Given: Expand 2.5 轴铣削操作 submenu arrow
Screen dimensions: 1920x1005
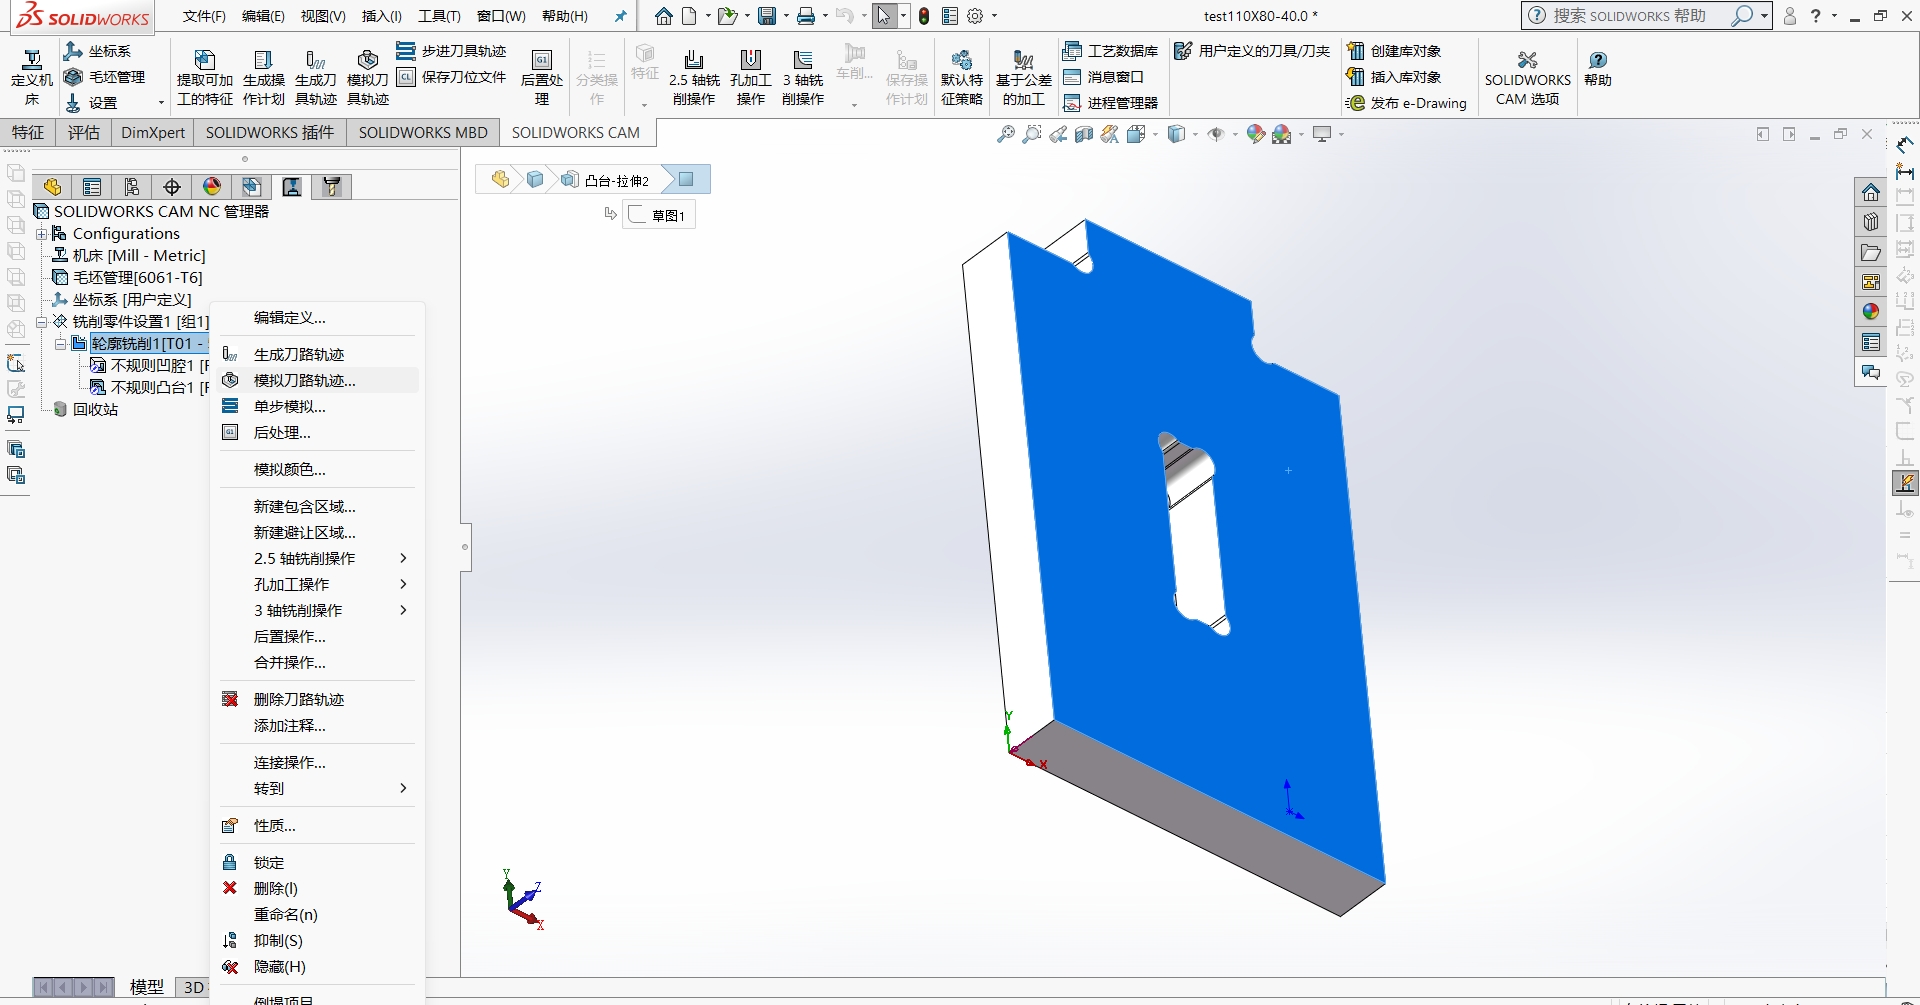Looking at the screenshot, I should click(403, 559).
